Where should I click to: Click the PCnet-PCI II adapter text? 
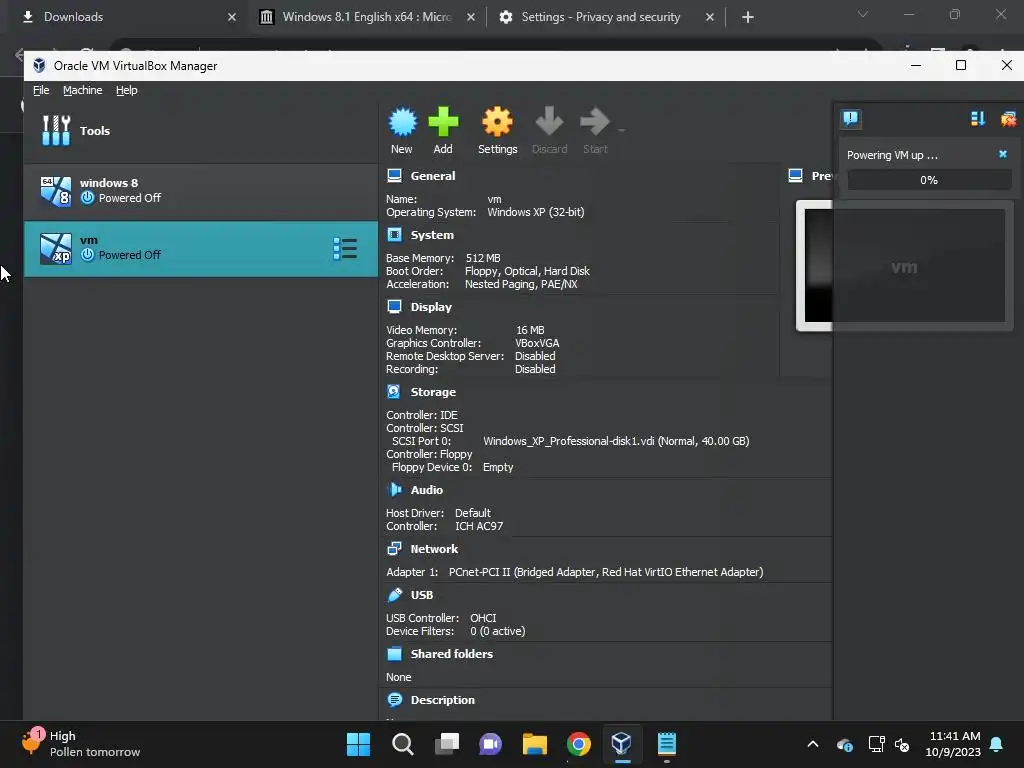point(606,572)
